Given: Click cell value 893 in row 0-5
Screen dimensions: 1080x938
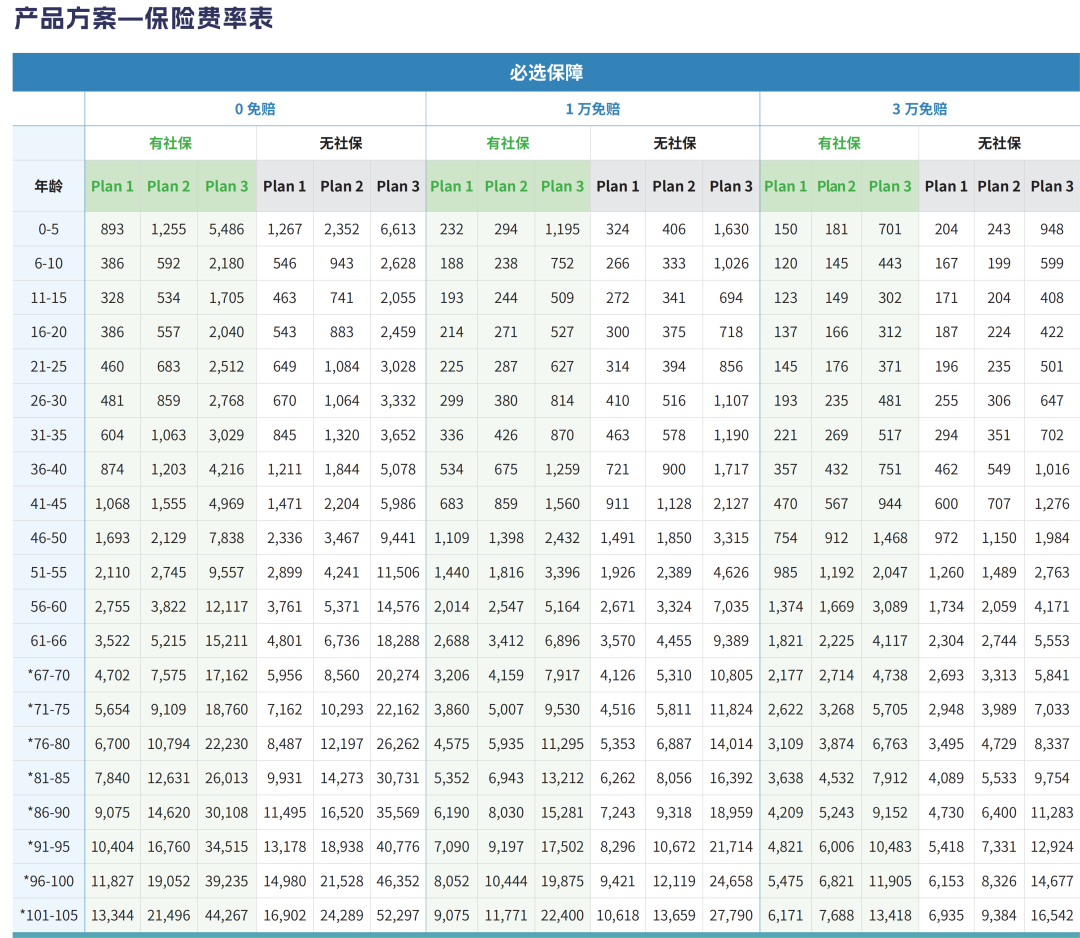Looking at the screenshot, I should tap(112, 229).
